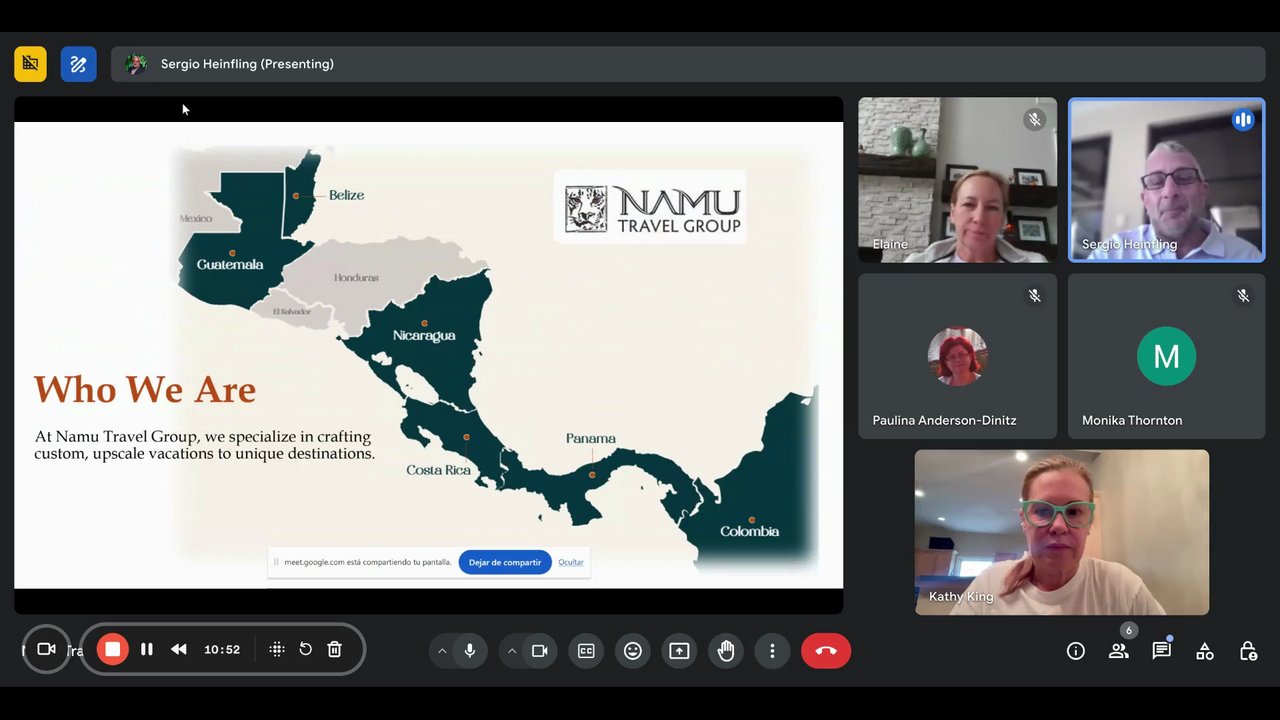The height and width of the screenshot is (720, 1280).
Task: Toggle the recorder camera circle button
Action: (x=46, y=649)
